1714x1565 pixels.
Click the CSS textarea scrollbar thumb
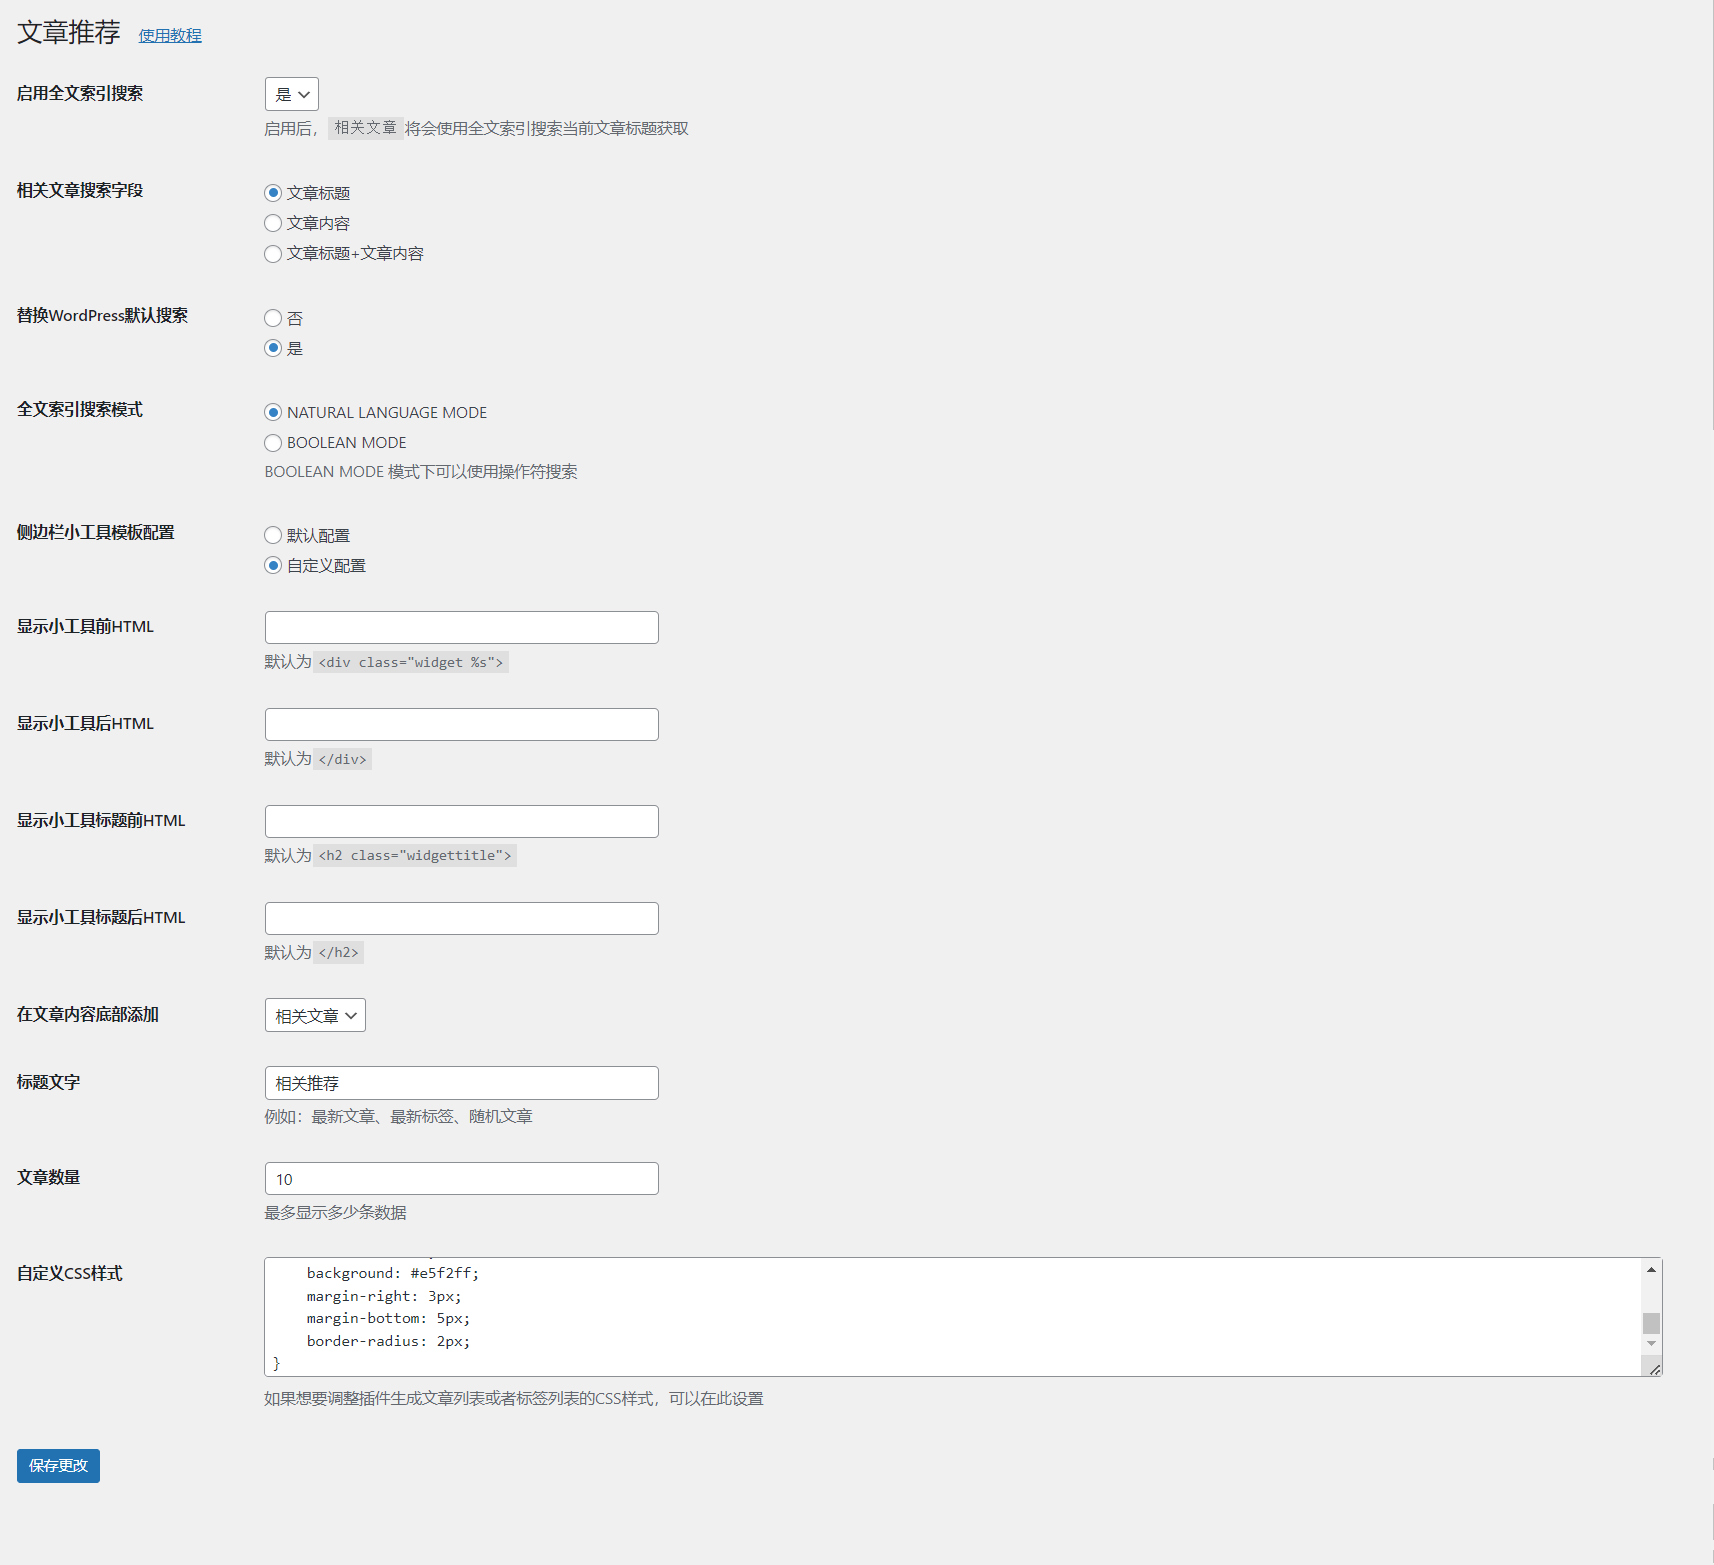[x=1651, y=1322]
